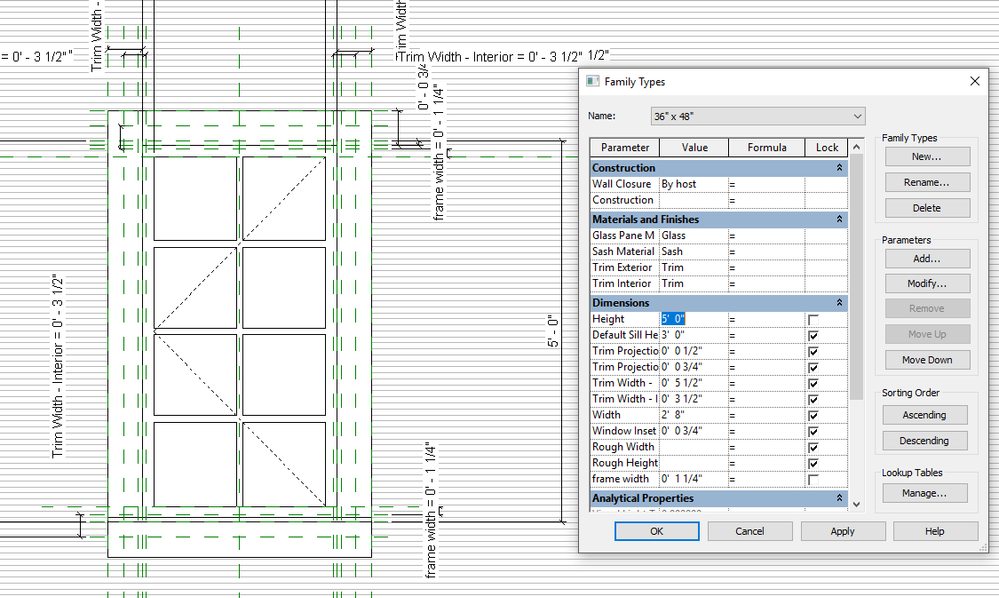Toggle lock for Trim Width 0' 5 1/2"
Viewport: 999px width, 598px height.
click(x=813, y=383)
